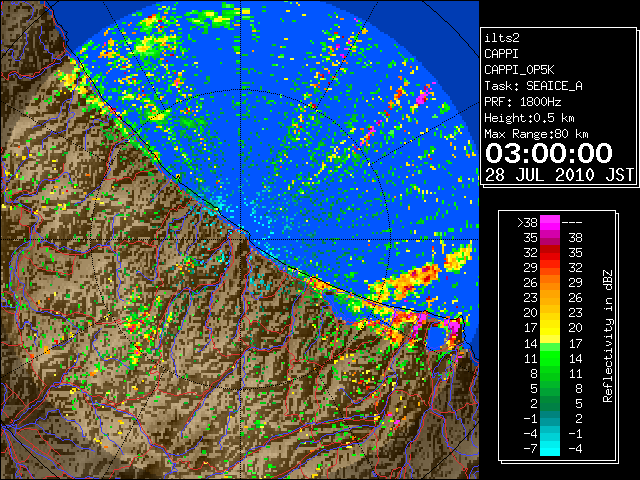Image resolution: width=640 pixels, height=480 pixels.
Task: Click the yellow 17 dBZ legend color
Action: point(550,328)
